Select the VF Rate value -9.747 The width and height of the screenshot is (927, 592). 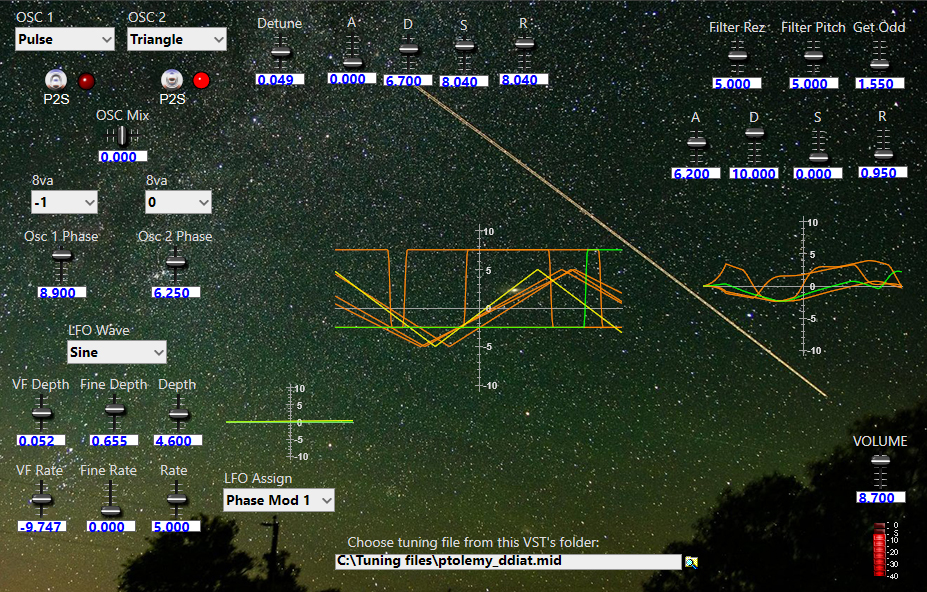coord(41,526)
